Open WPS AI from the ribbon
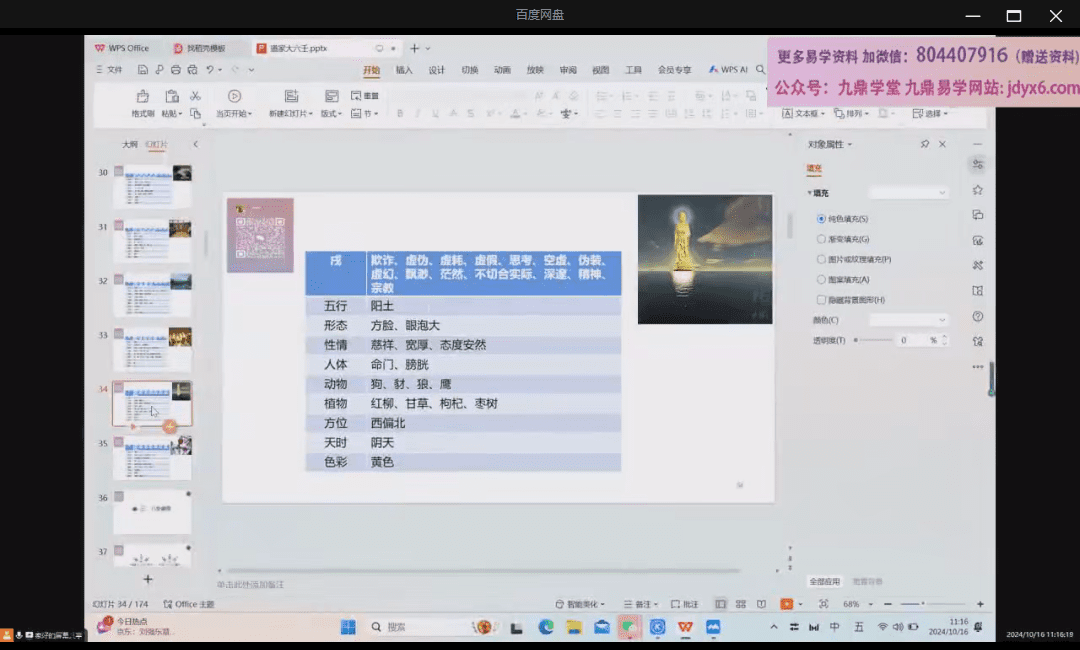The image size is (1080, 650). (730, 69)
